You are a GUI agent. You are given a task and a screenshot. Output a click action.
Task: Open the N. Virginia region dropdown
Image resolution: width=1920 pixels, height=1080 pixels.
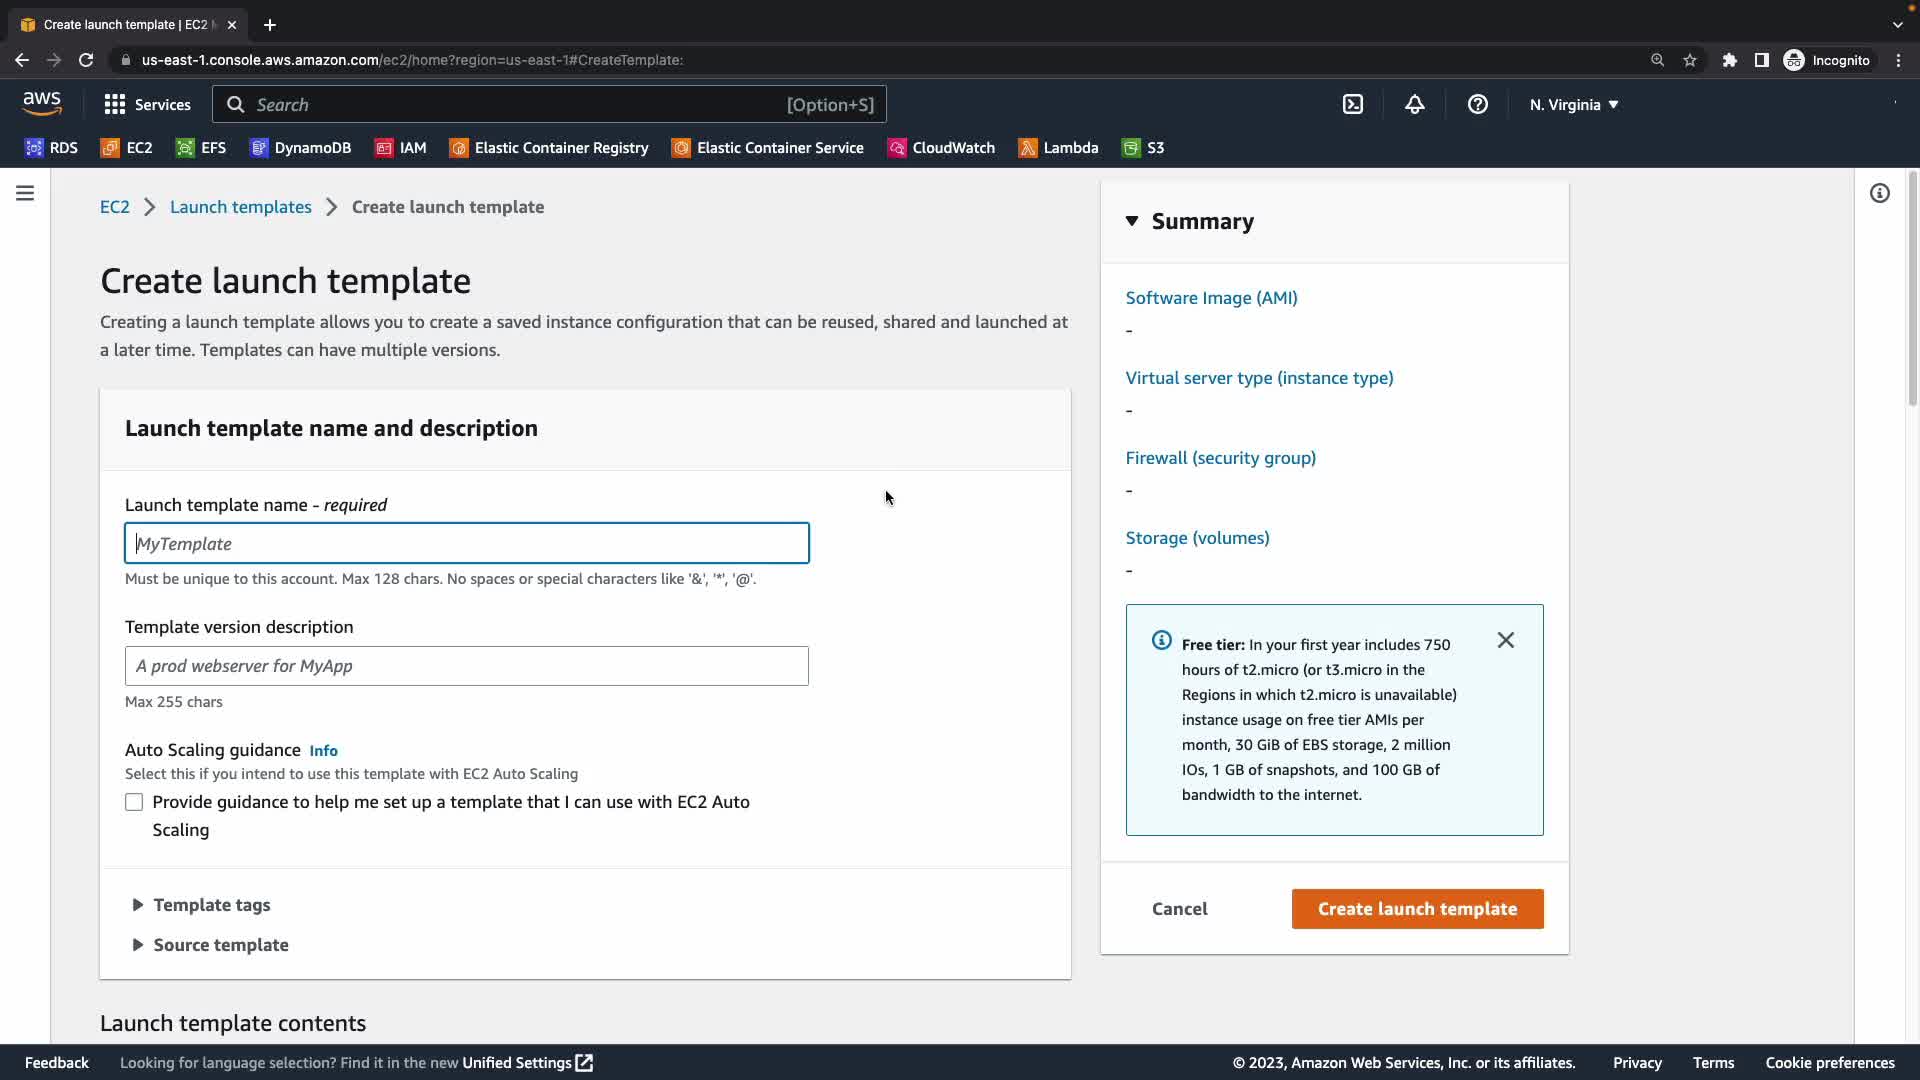(x=1573, y=104)
